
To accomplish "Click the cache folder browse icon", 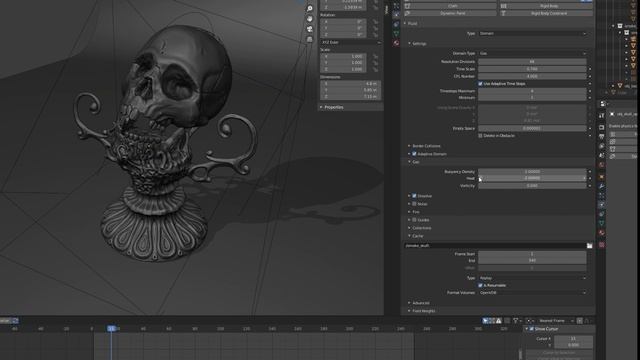I will pos(589,245).
